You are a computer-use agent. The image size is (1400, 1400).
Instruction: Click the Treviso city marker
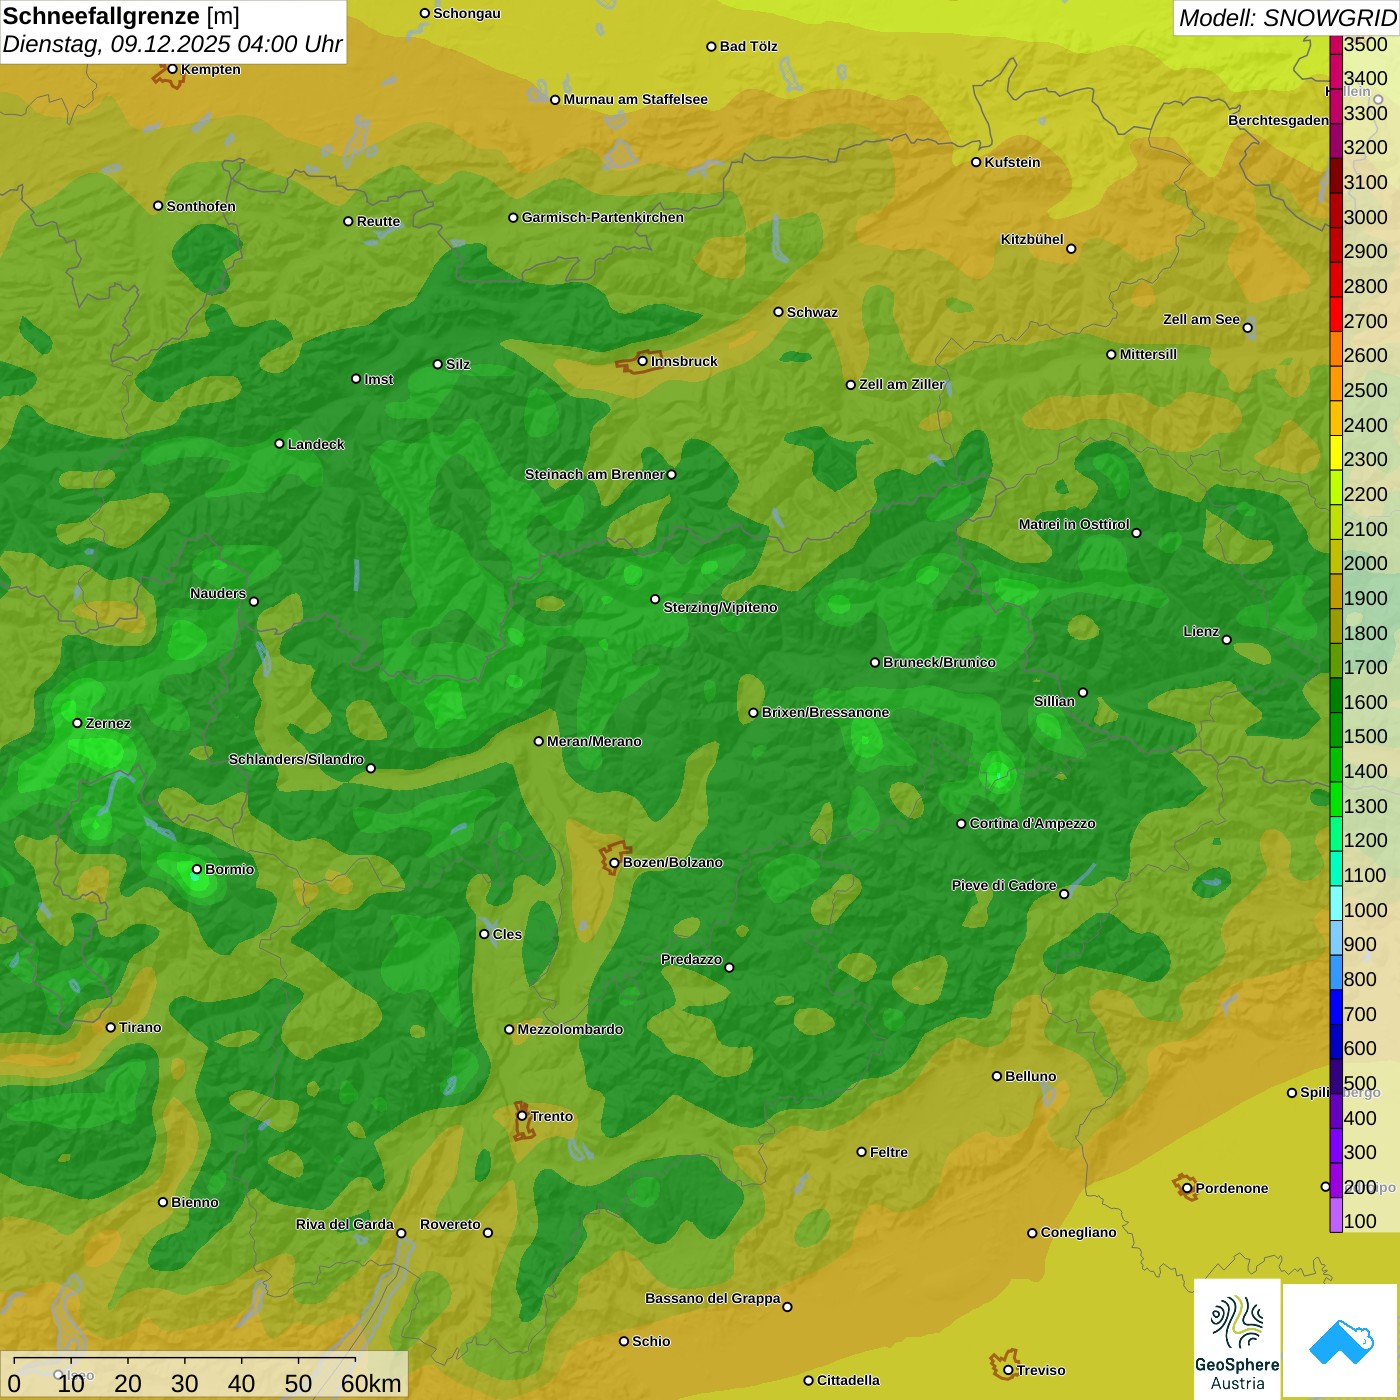pyautogui.click(x=1008, y=1370)
